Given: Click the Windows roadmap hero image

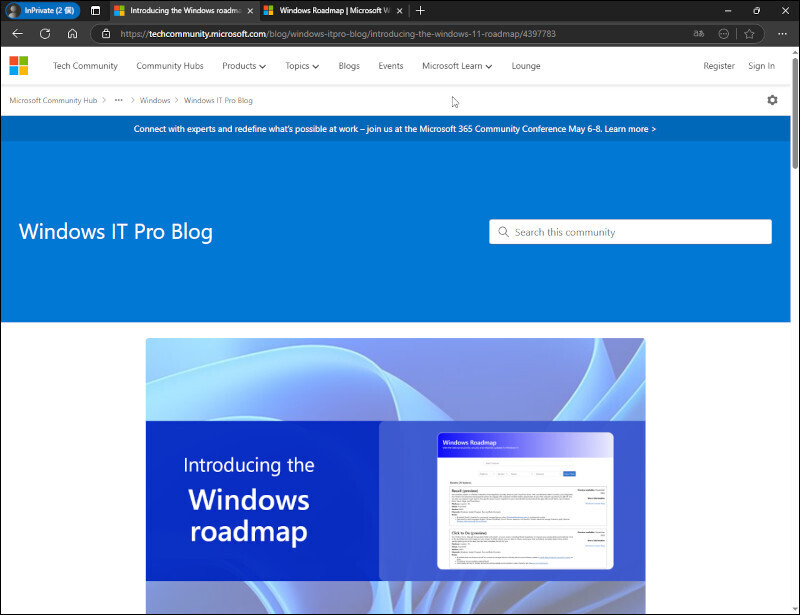Looking at the screenshot, I should click(x=395, y=476).
